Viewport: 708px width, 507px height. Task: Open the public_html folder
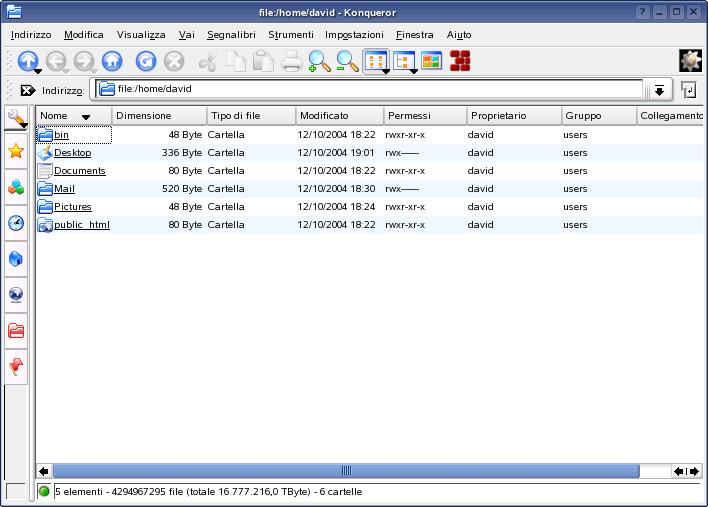[x=82, y=225]
